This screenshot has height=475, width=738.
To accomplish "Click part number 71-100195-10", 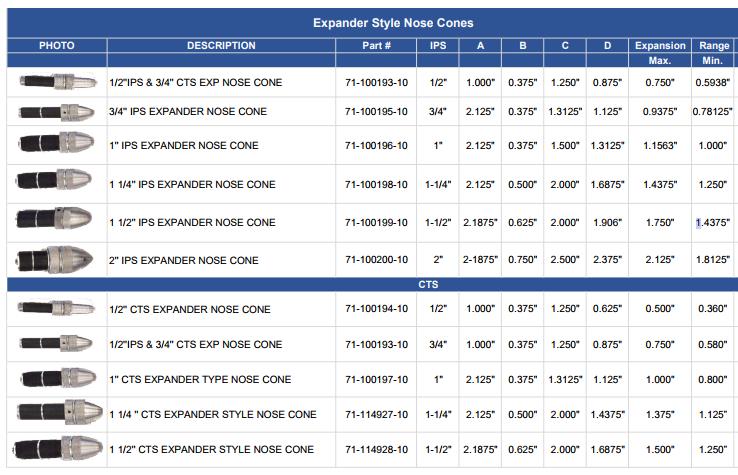I will pyautogui.click(x=376, y=112).
